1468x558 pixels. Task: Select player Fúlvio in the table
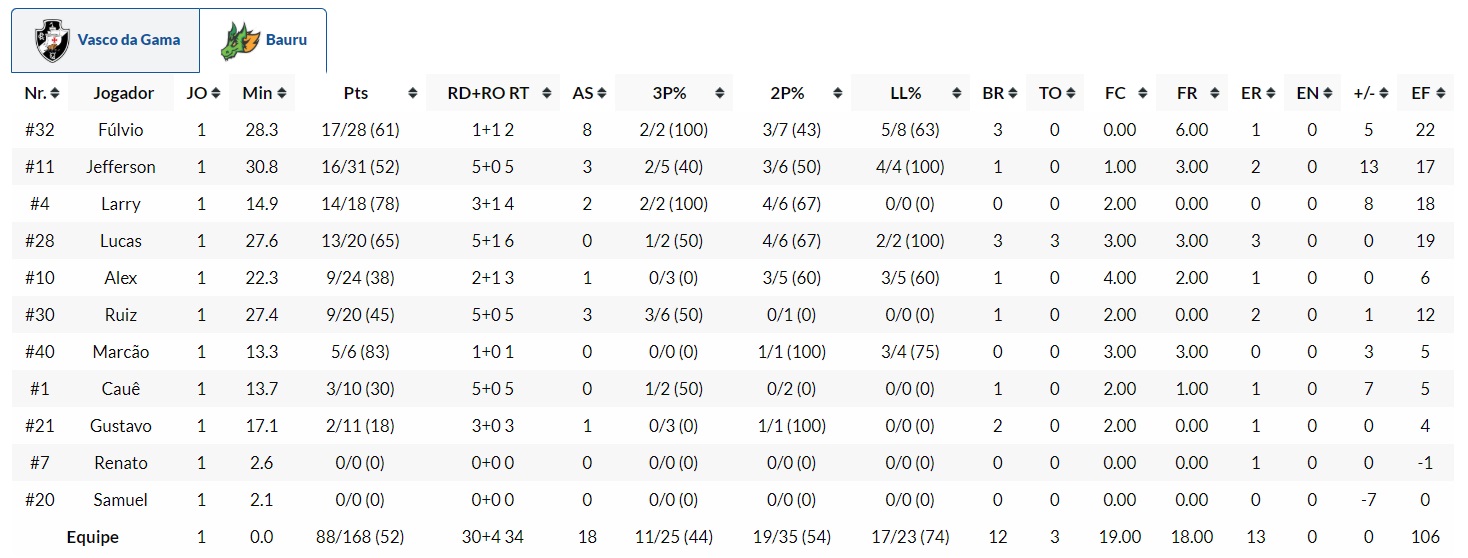coord(123,130)
